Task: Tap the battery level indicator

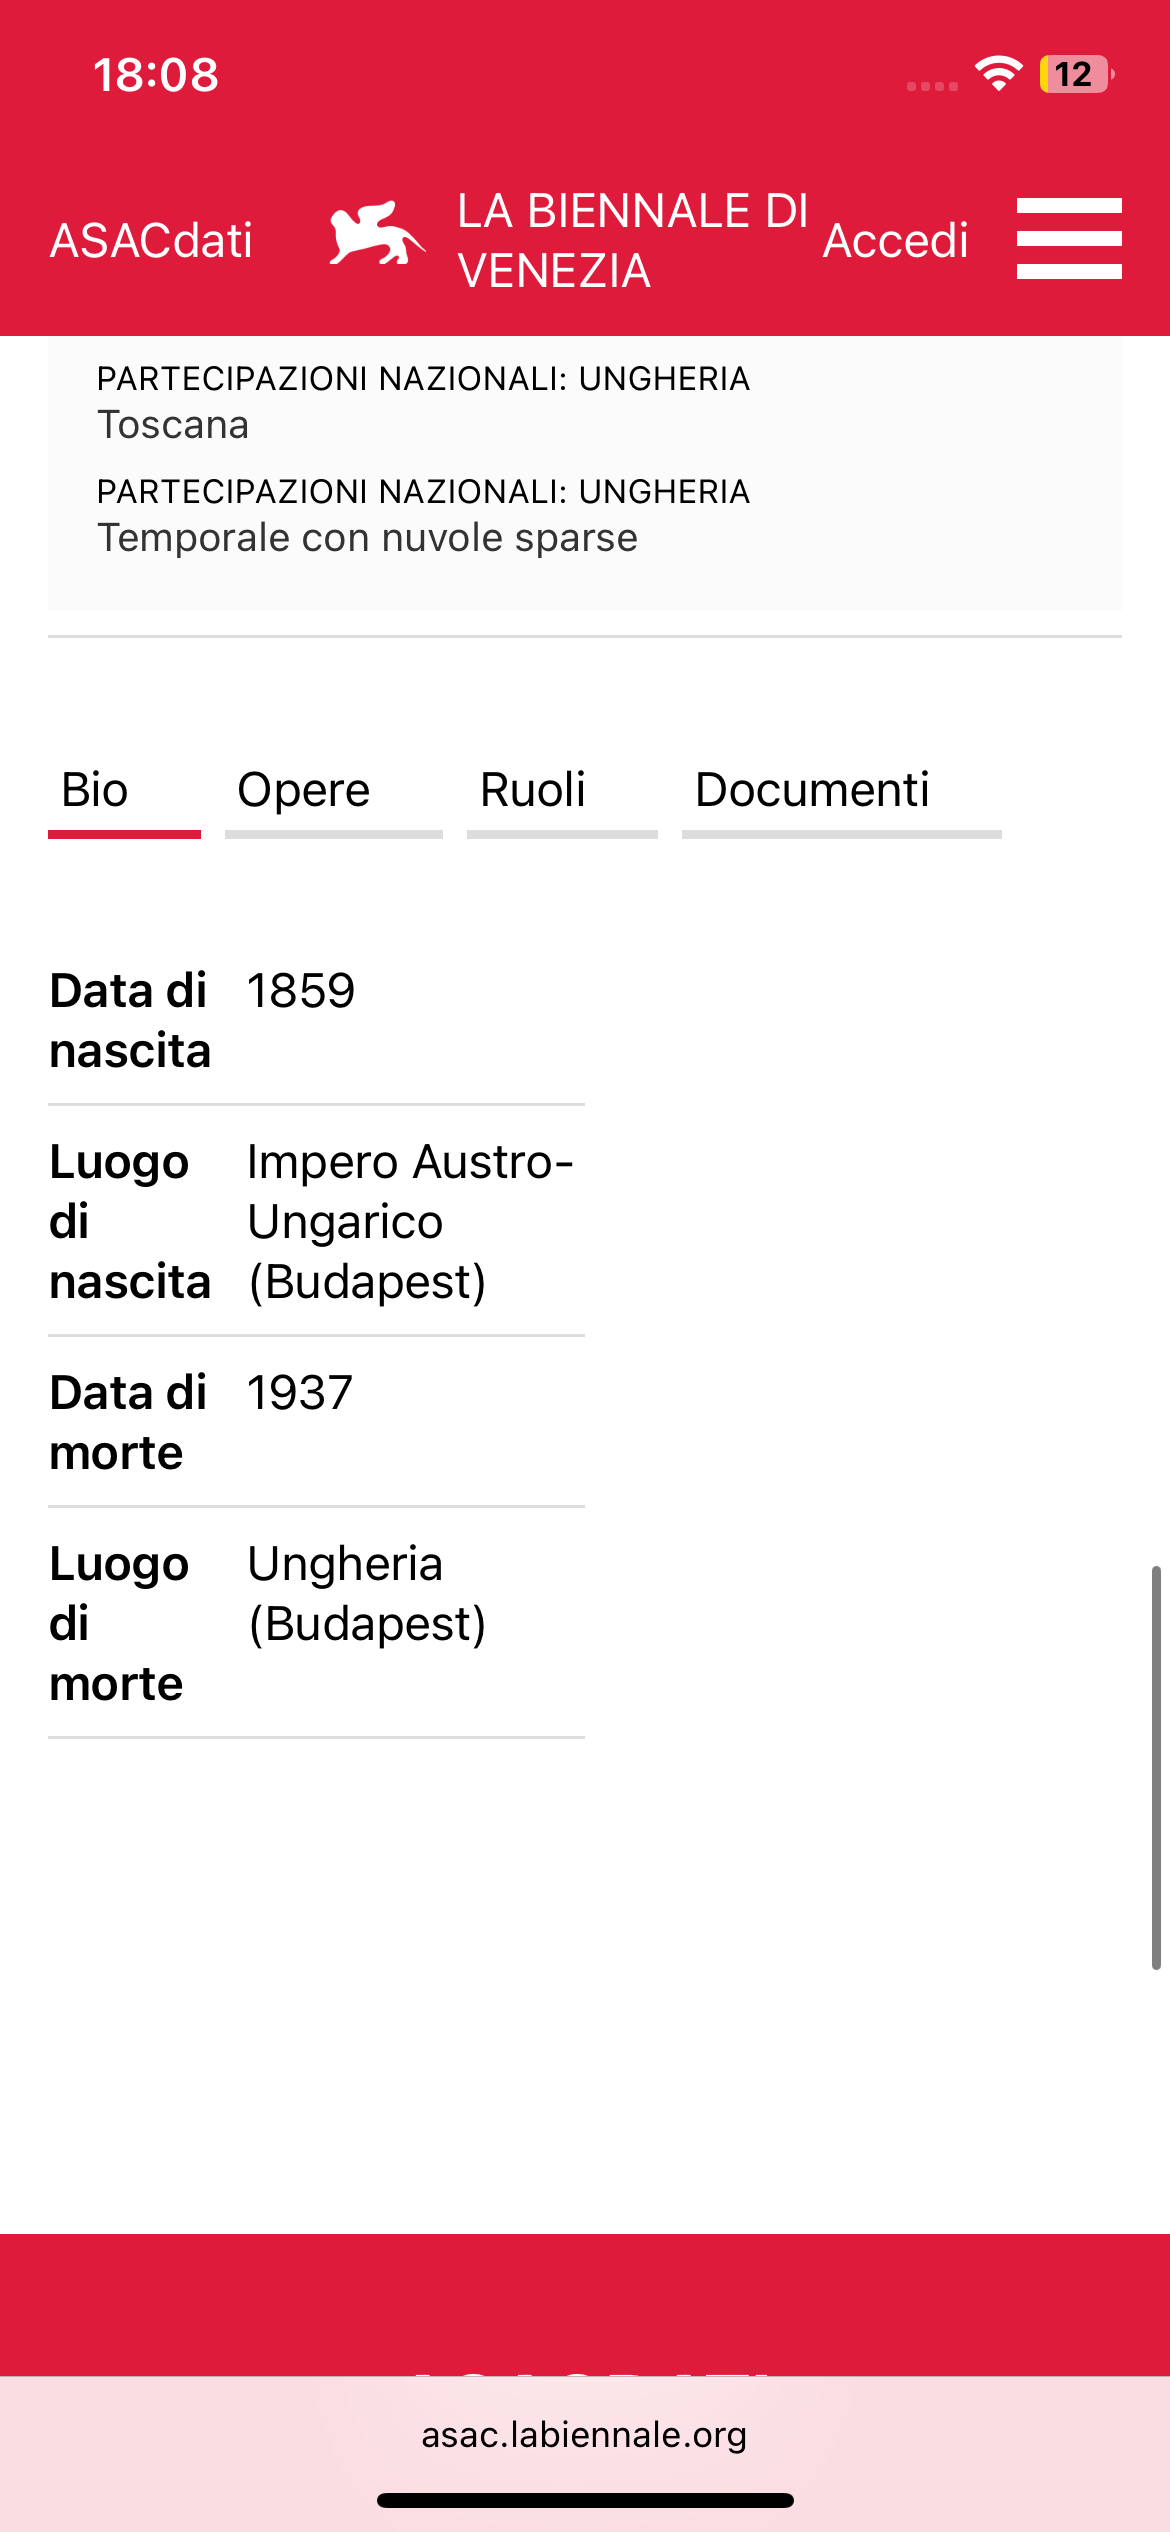Action: tap(1075, 74)
